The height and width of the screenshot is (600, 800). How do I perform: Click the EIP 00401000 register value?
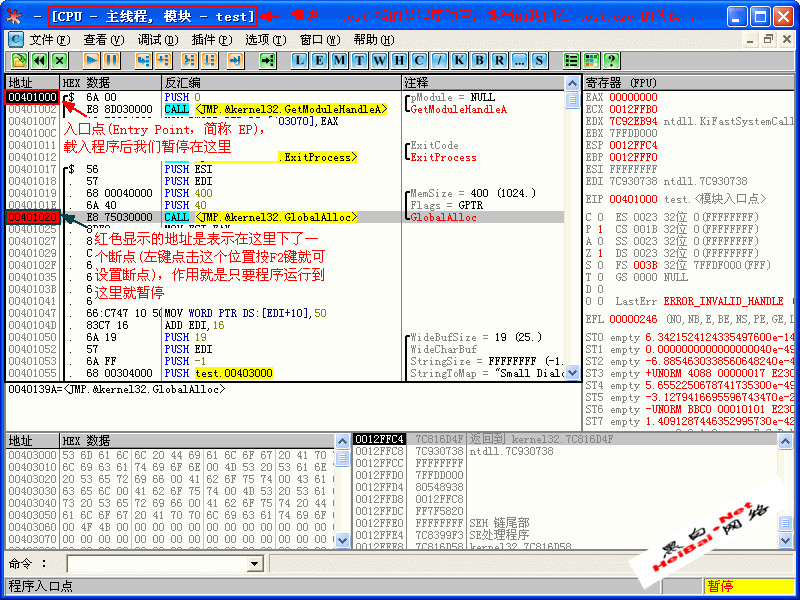[633, 199]
